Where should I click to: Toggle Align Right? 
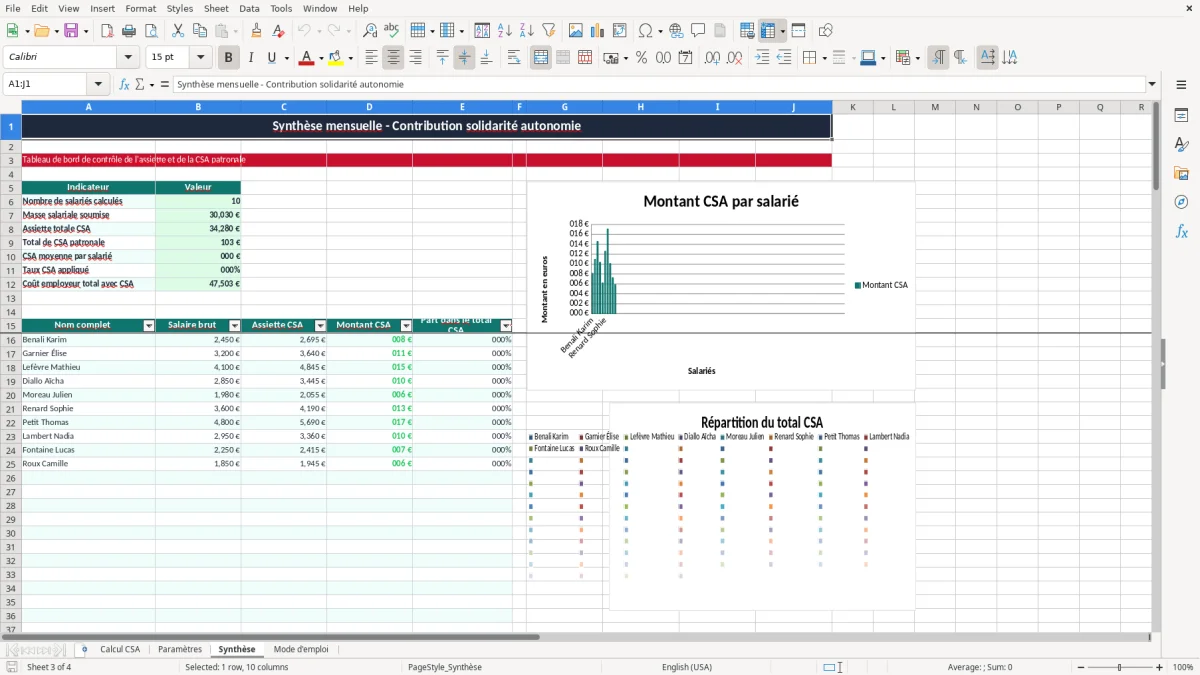[x=415, y=58]
